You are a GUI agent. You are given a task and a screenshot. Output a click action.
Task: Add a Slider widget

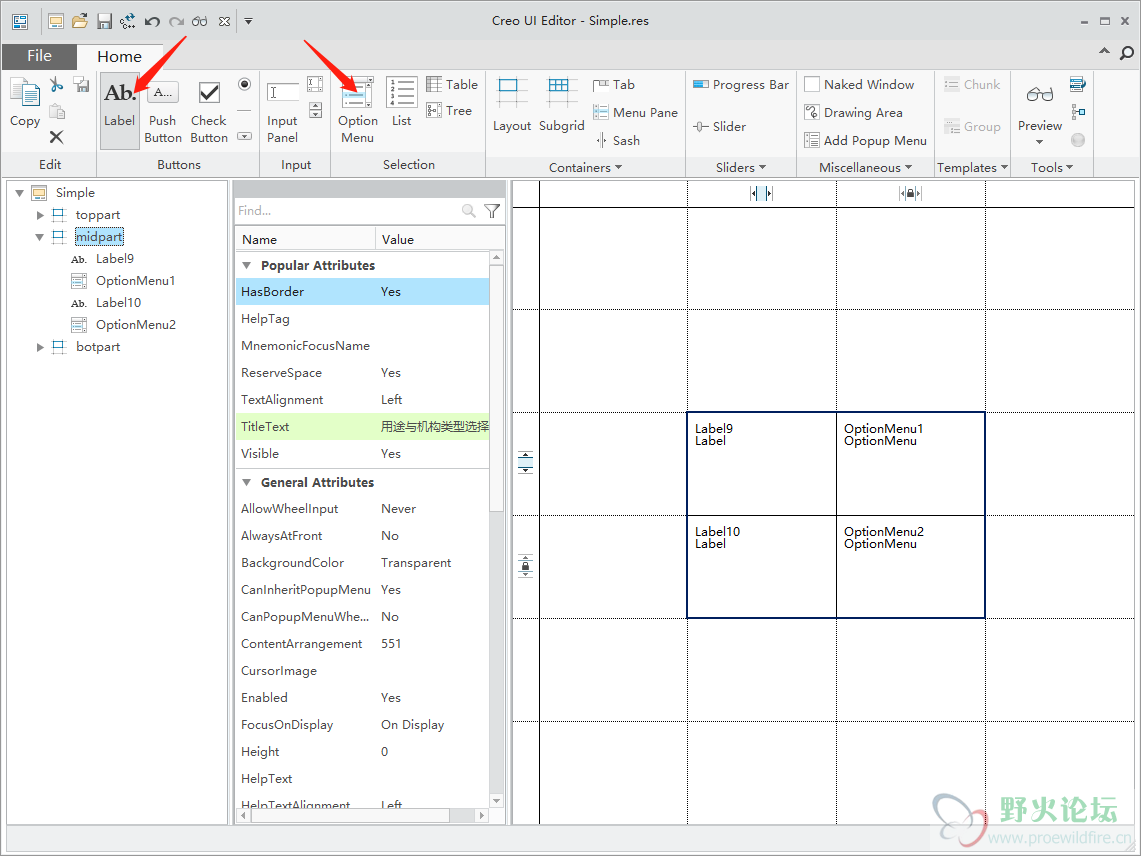719,127
